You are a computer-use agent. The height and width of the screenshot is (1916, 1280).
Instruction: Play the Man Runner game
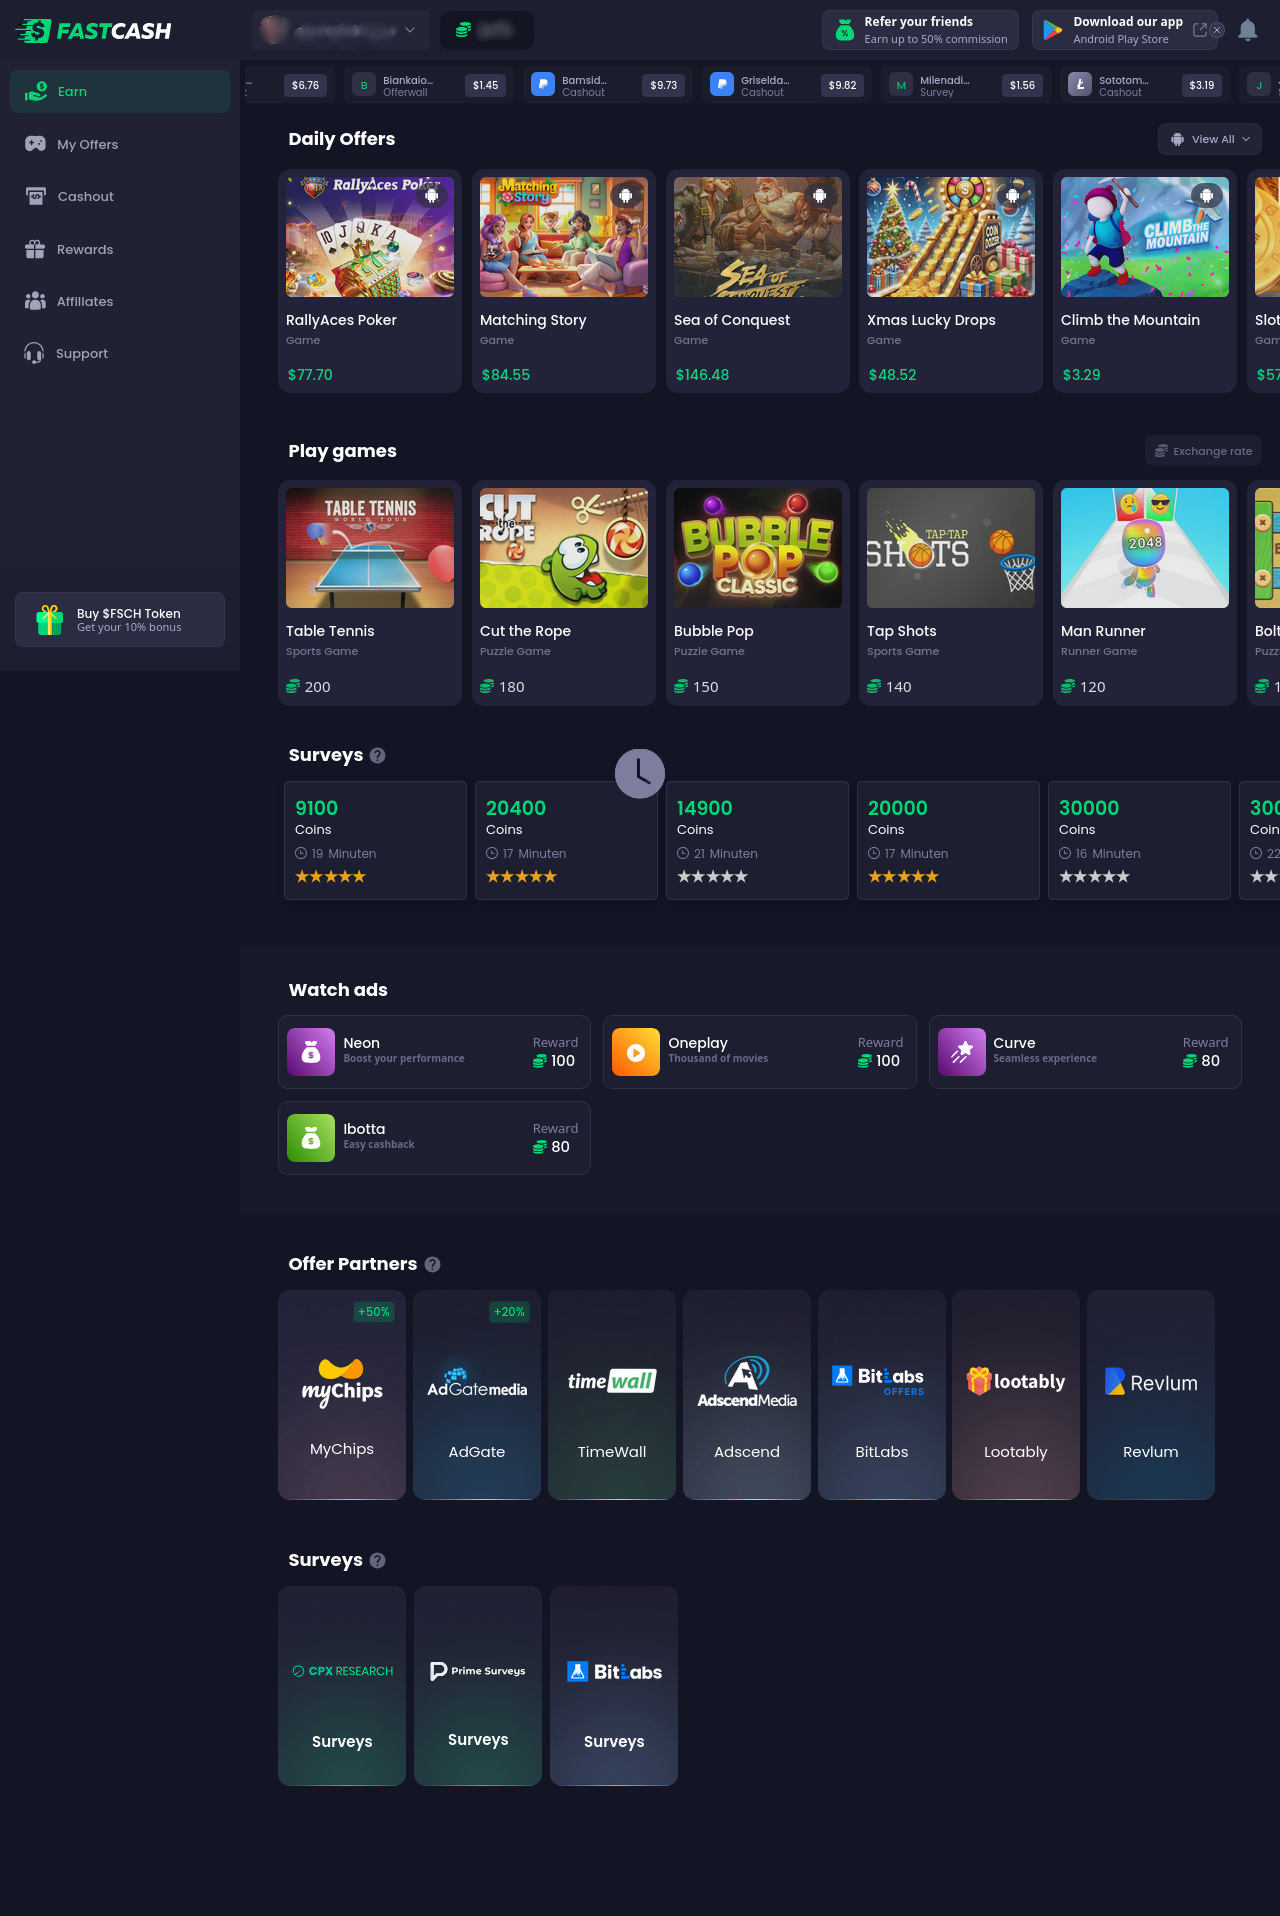point(1145,593)
